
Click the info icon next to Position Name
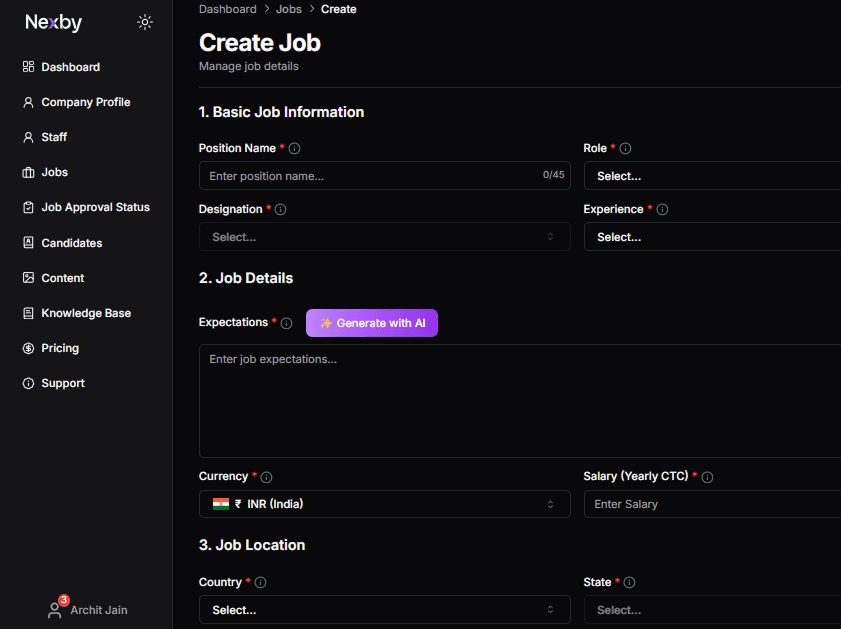click(x=294, y=148)
